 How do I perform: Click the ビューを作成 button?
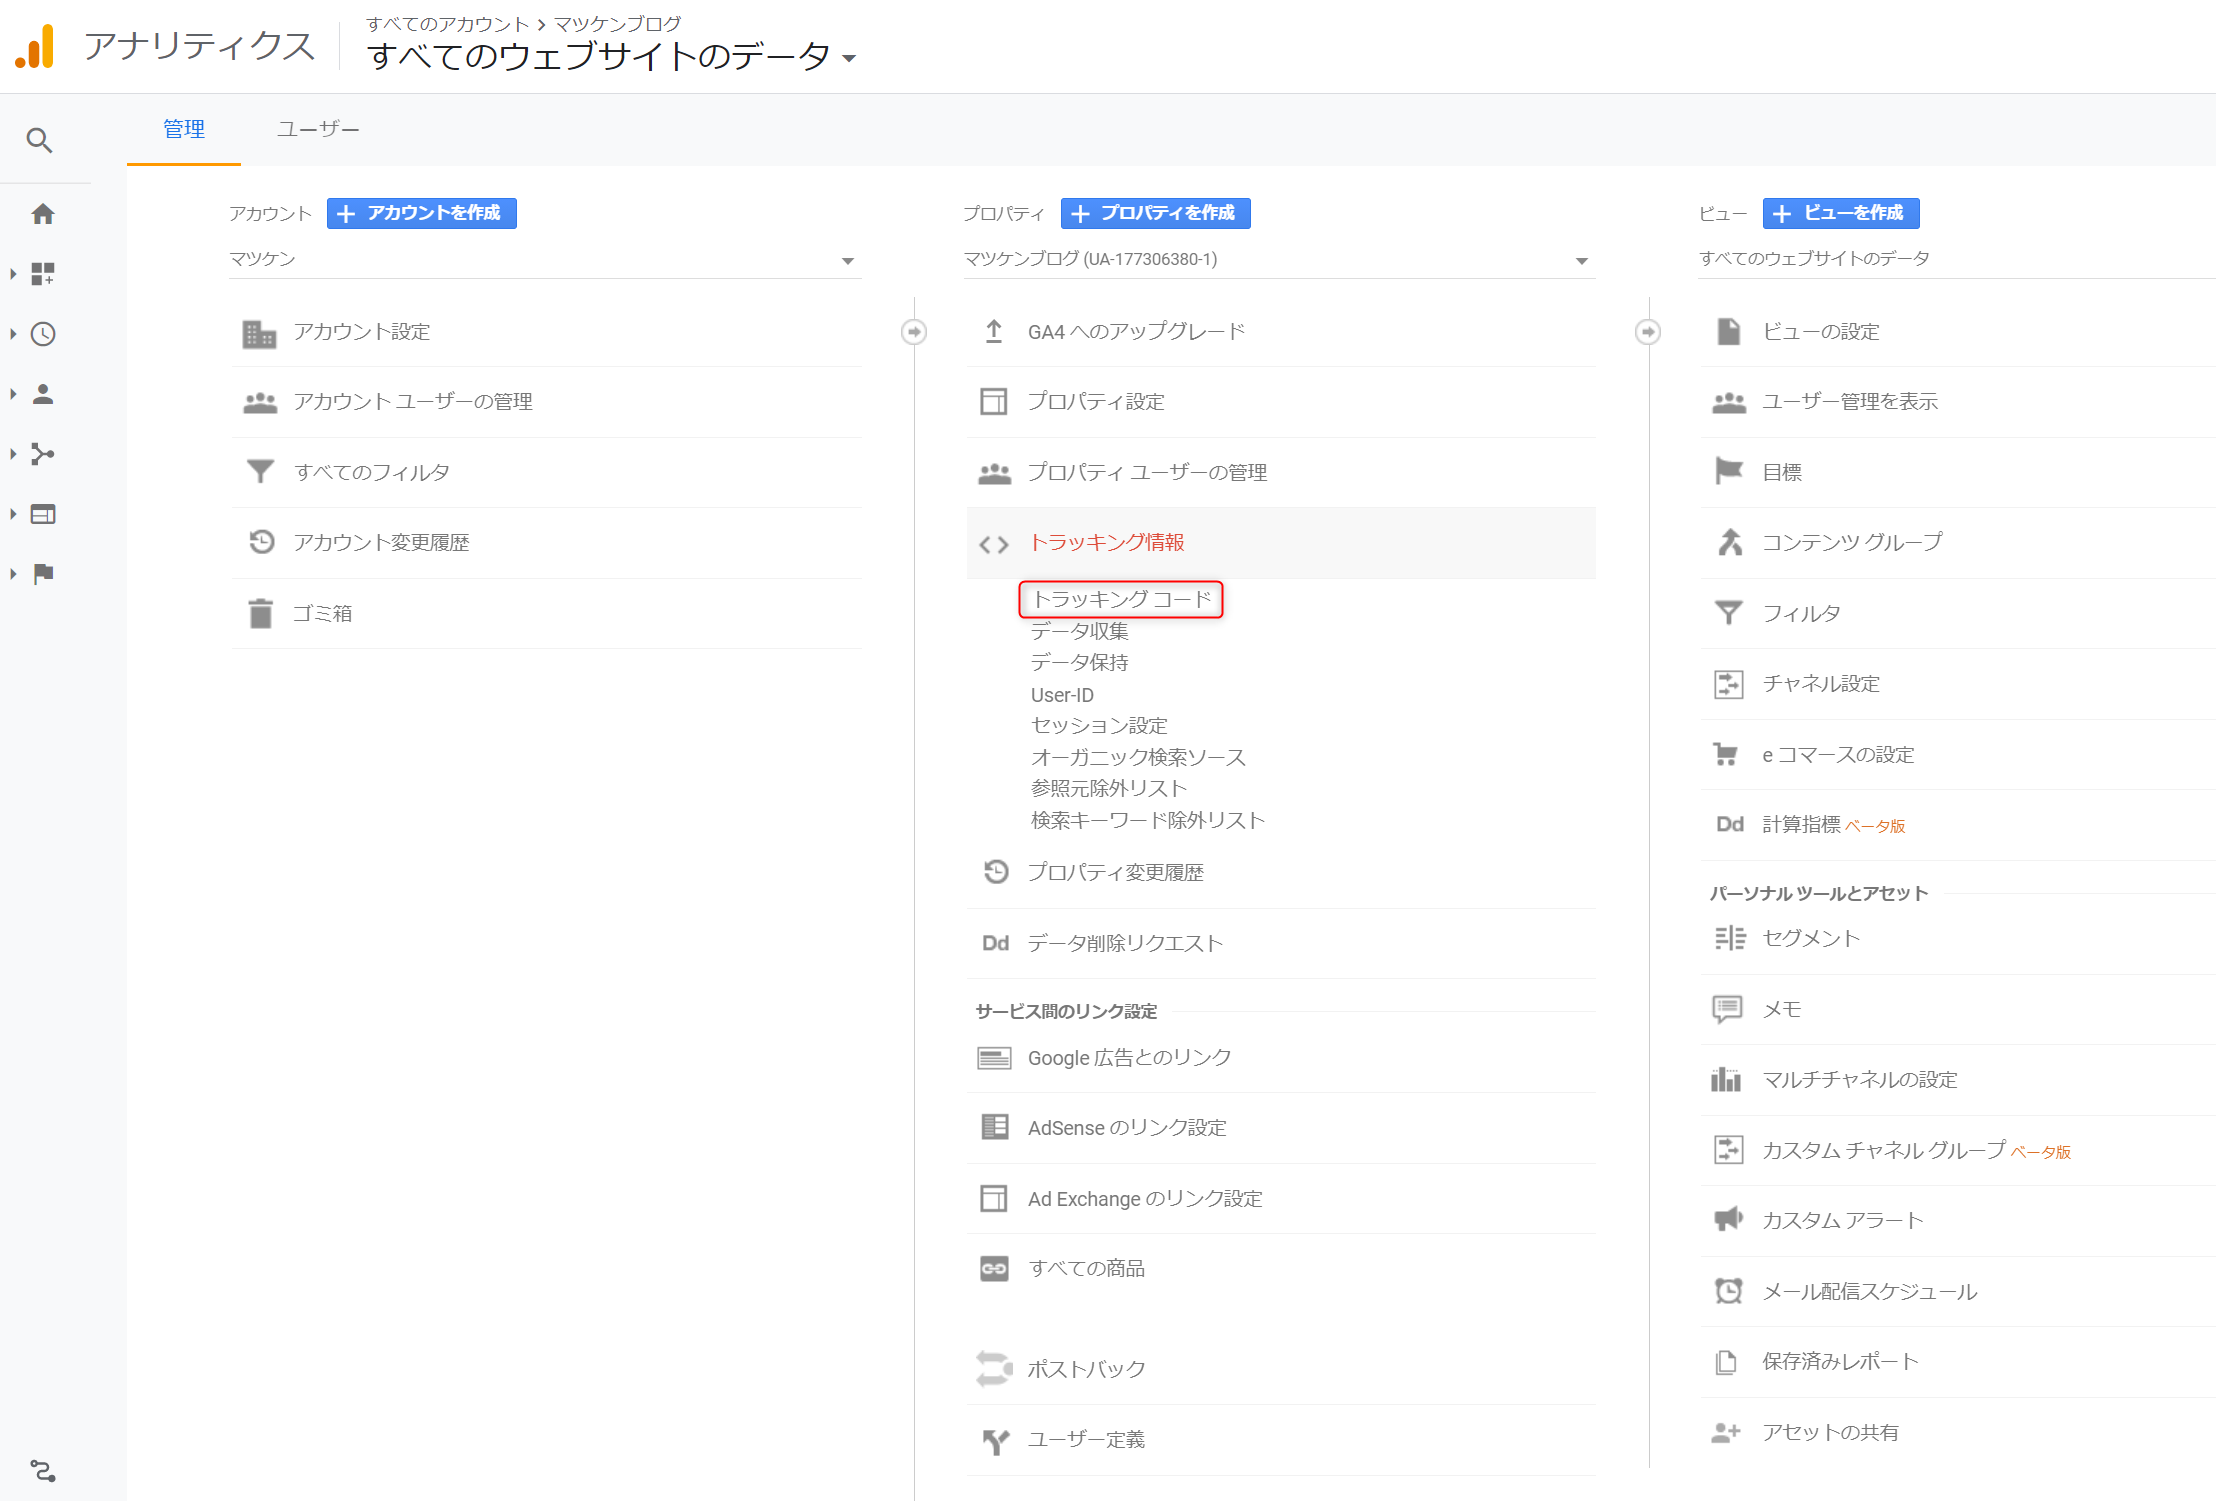click(x=1841, y=213)
